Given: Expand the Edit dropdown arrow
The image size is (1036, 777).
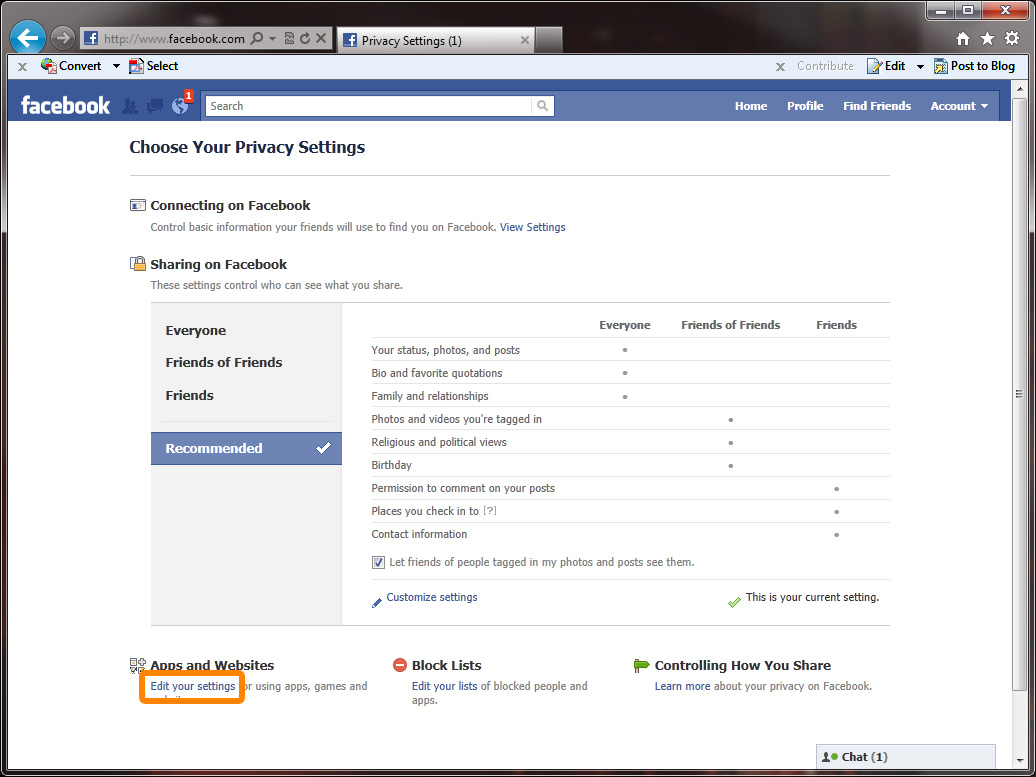Looking at the screenshot, I should [920, 66].
